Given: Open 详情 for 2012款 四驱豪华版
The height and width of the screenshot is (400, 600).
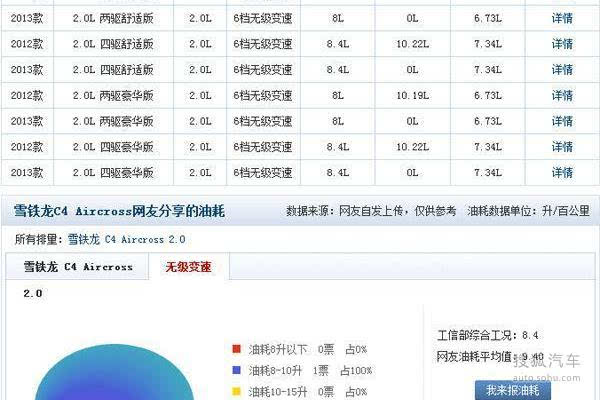Looking at the screenshot, I should tap(562, 146).
